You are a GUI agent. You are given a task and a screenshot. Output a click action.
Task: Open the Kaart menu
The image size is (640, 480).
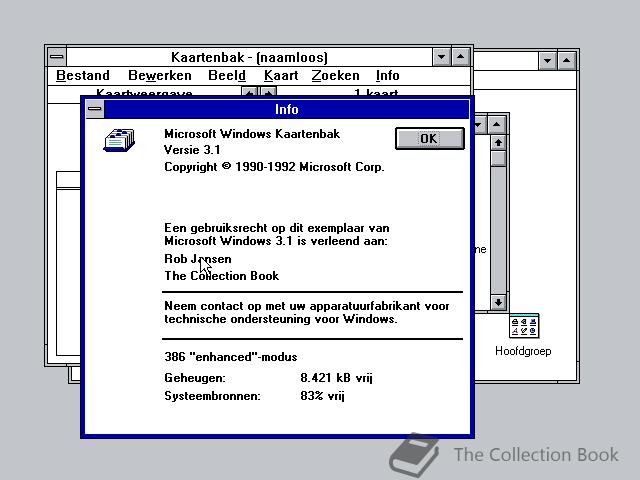(281, 76)
